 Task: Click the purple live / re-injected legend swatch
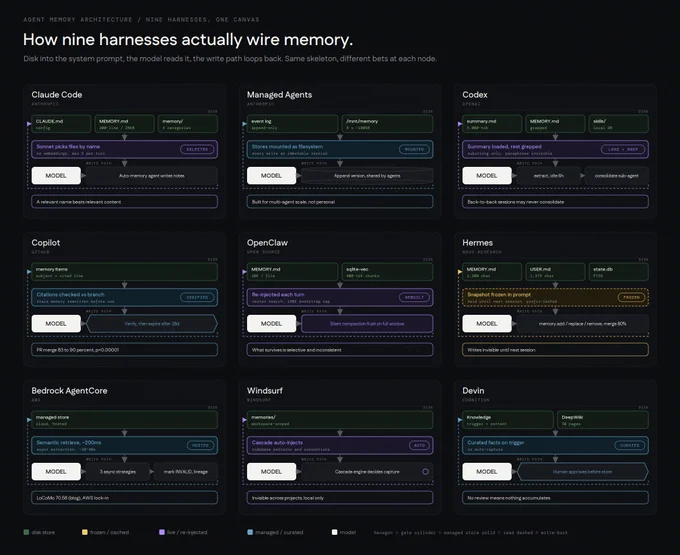click(x=162, y=532)
